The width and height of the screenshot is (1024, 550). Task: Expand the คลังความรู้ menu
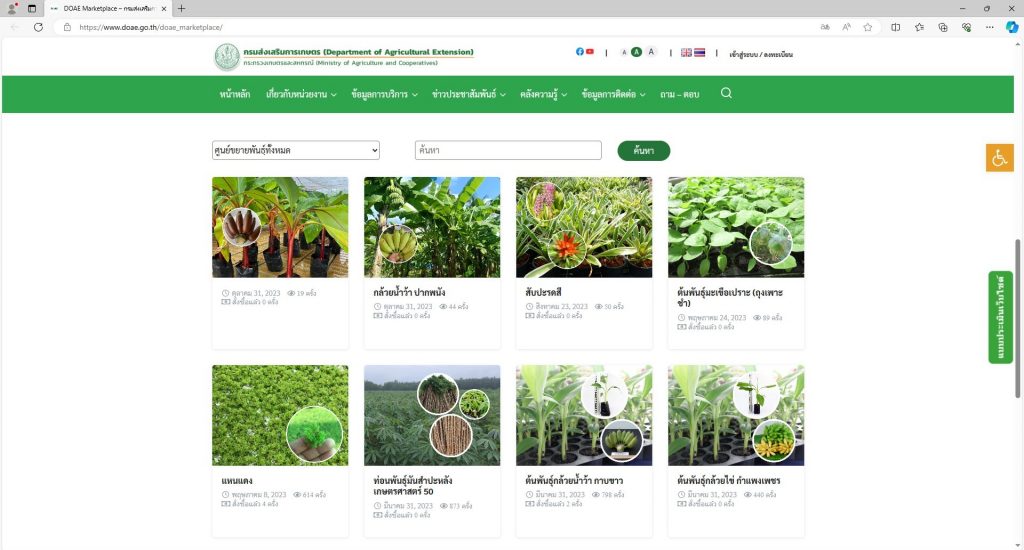click(x=543, y=94)
